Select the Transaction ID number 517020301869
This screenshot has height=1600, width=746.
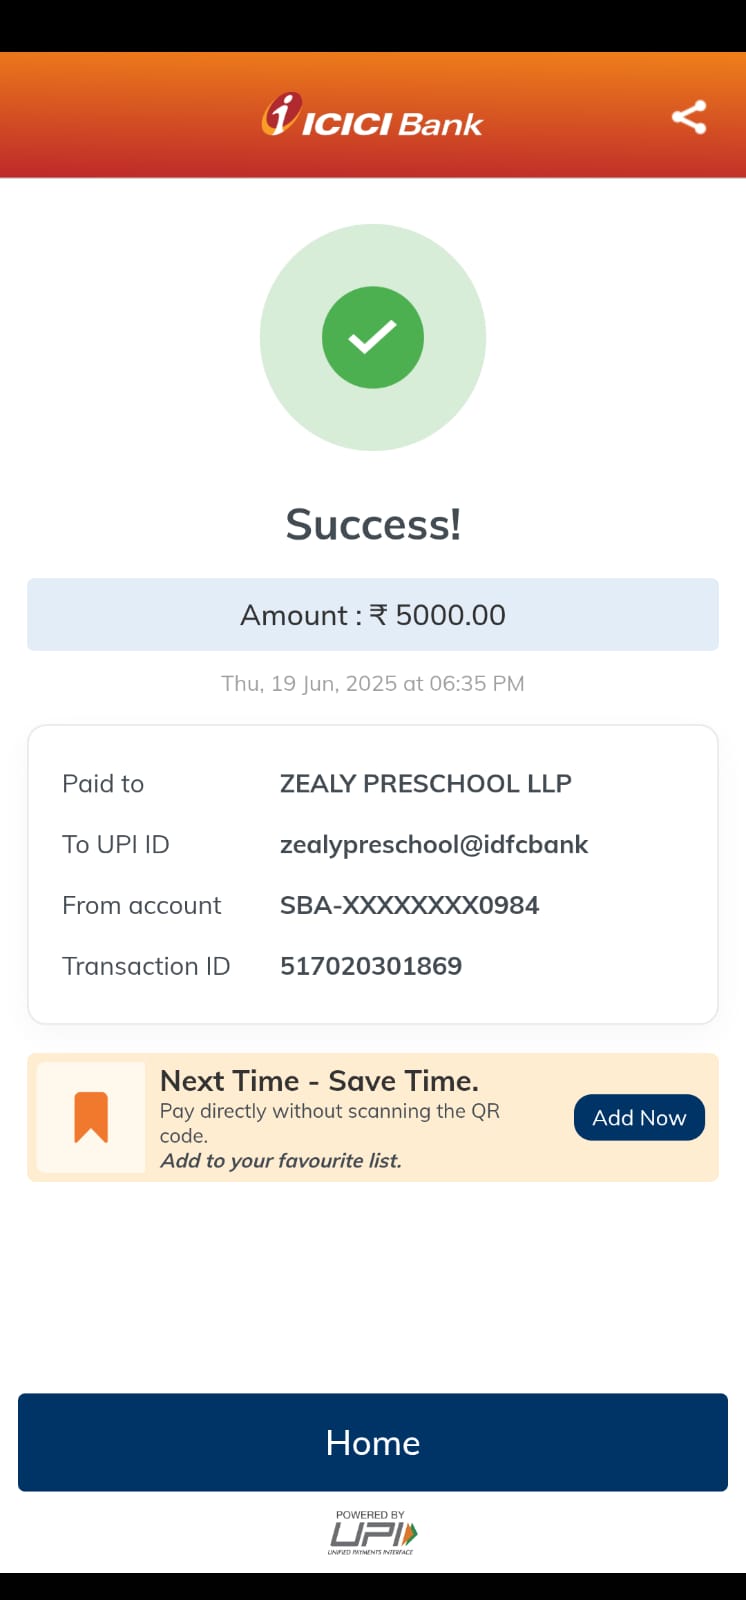(x=371, y=966)
